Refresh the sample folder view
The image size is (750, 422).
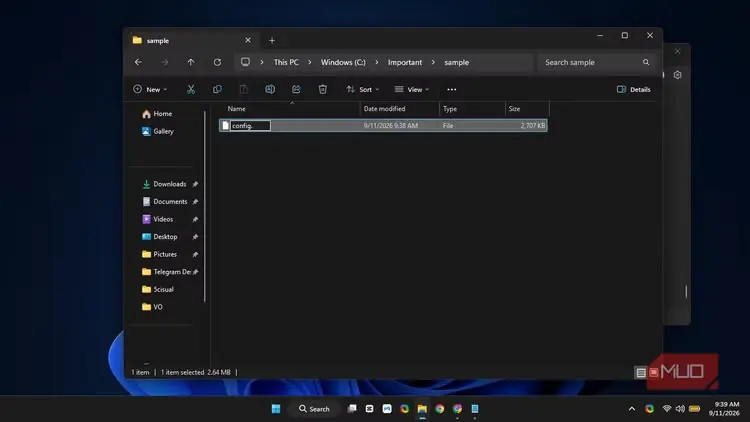[217, 62]
